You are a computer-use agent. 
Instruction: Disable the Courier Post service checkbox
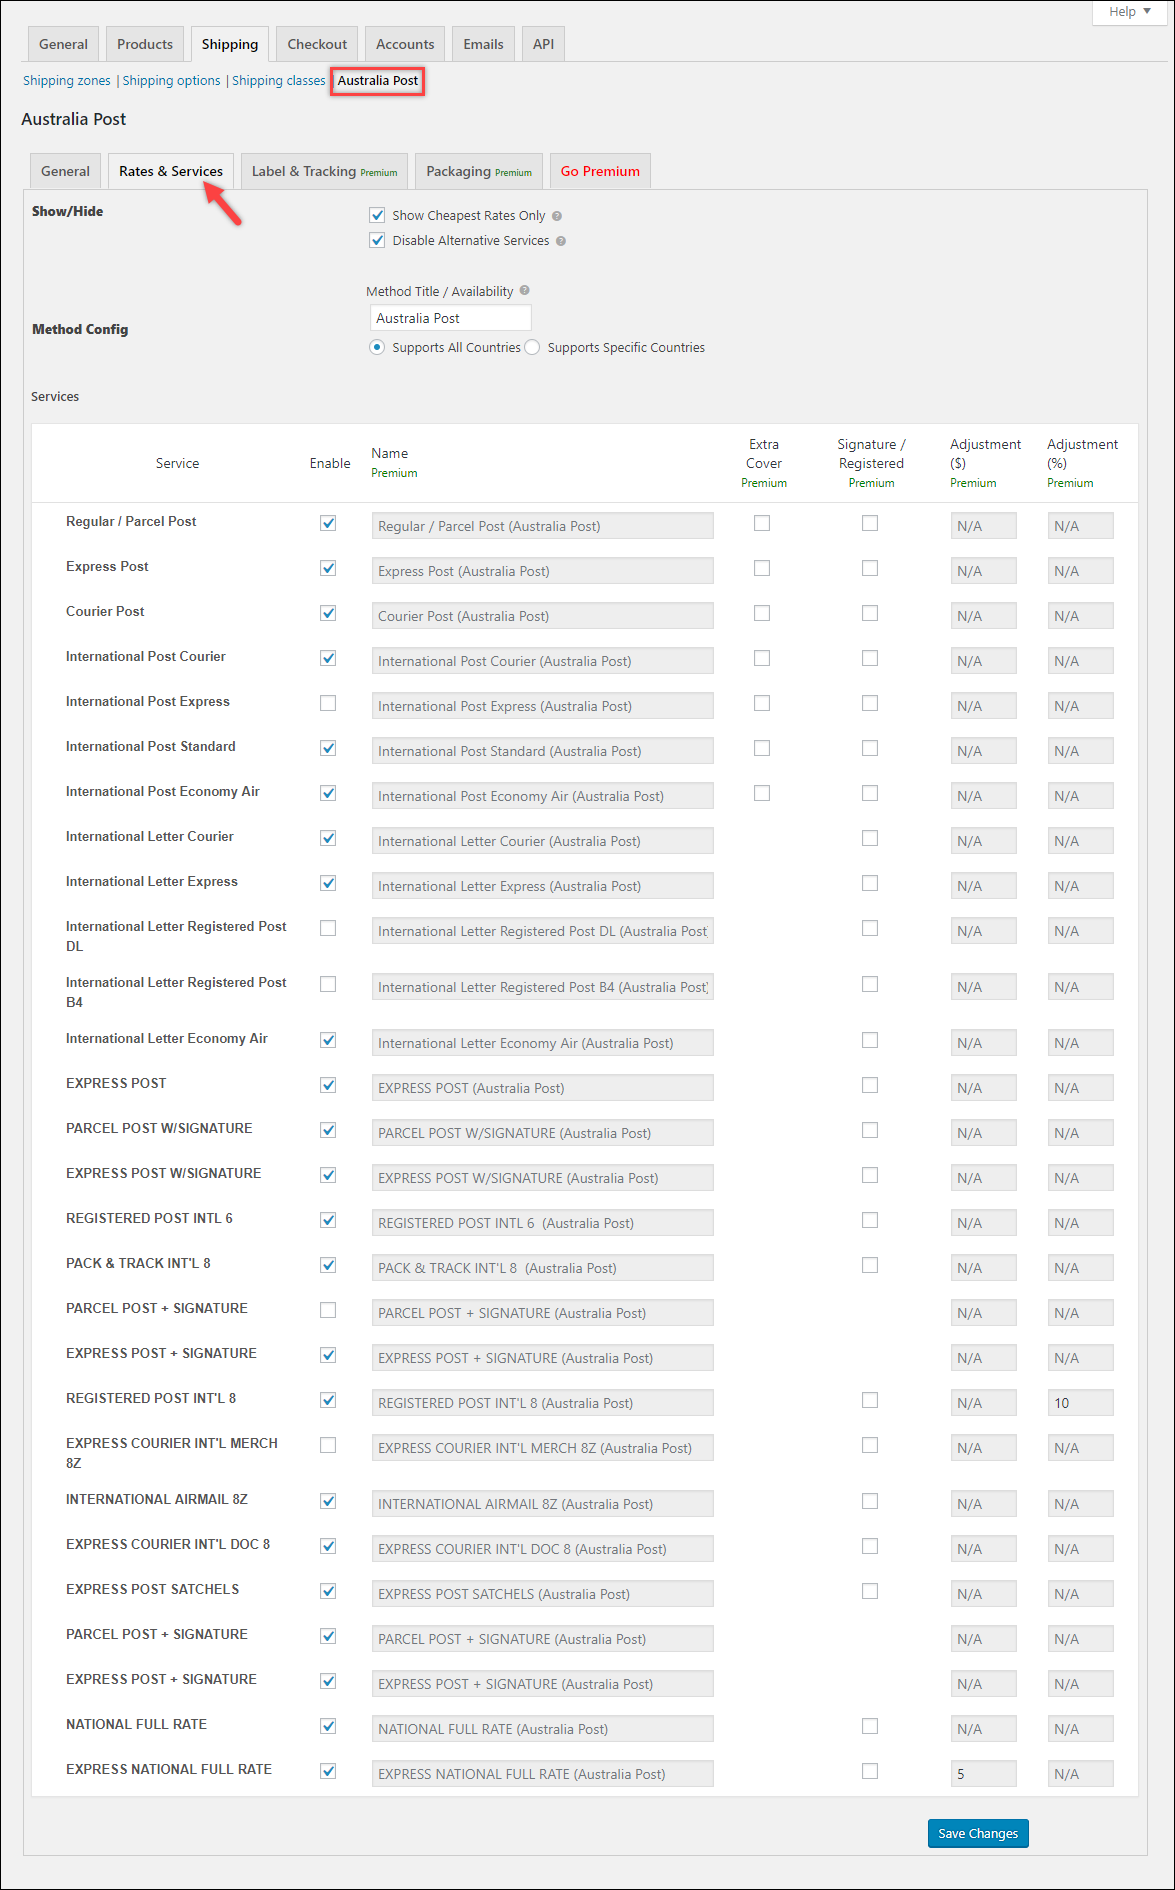point(328,613)
